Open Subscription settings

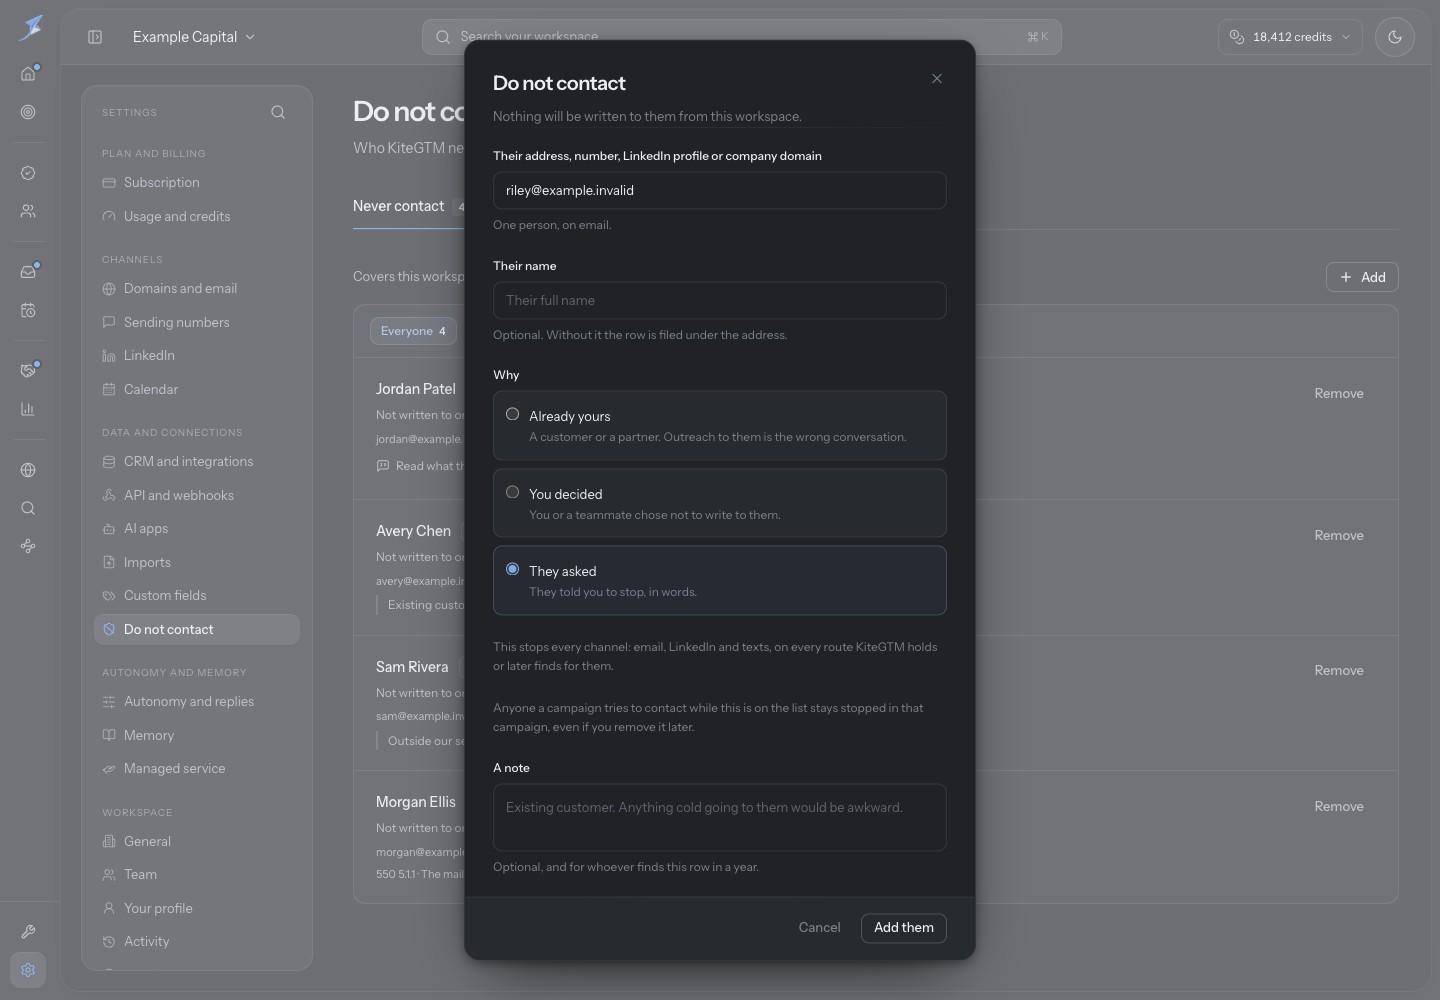(197, 183)
